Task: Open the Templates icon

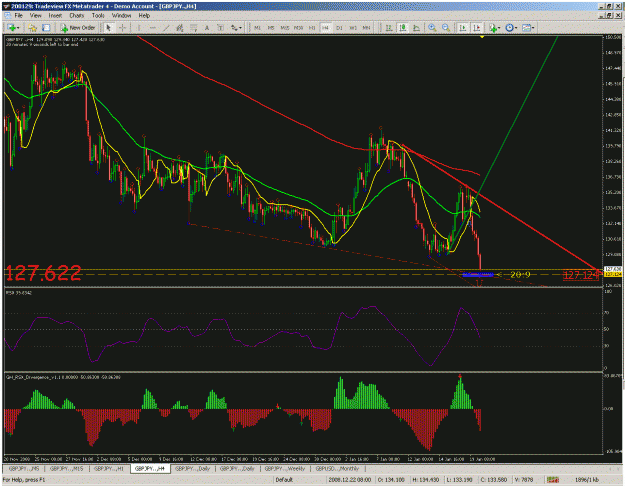Action: [x=527, y=28]
